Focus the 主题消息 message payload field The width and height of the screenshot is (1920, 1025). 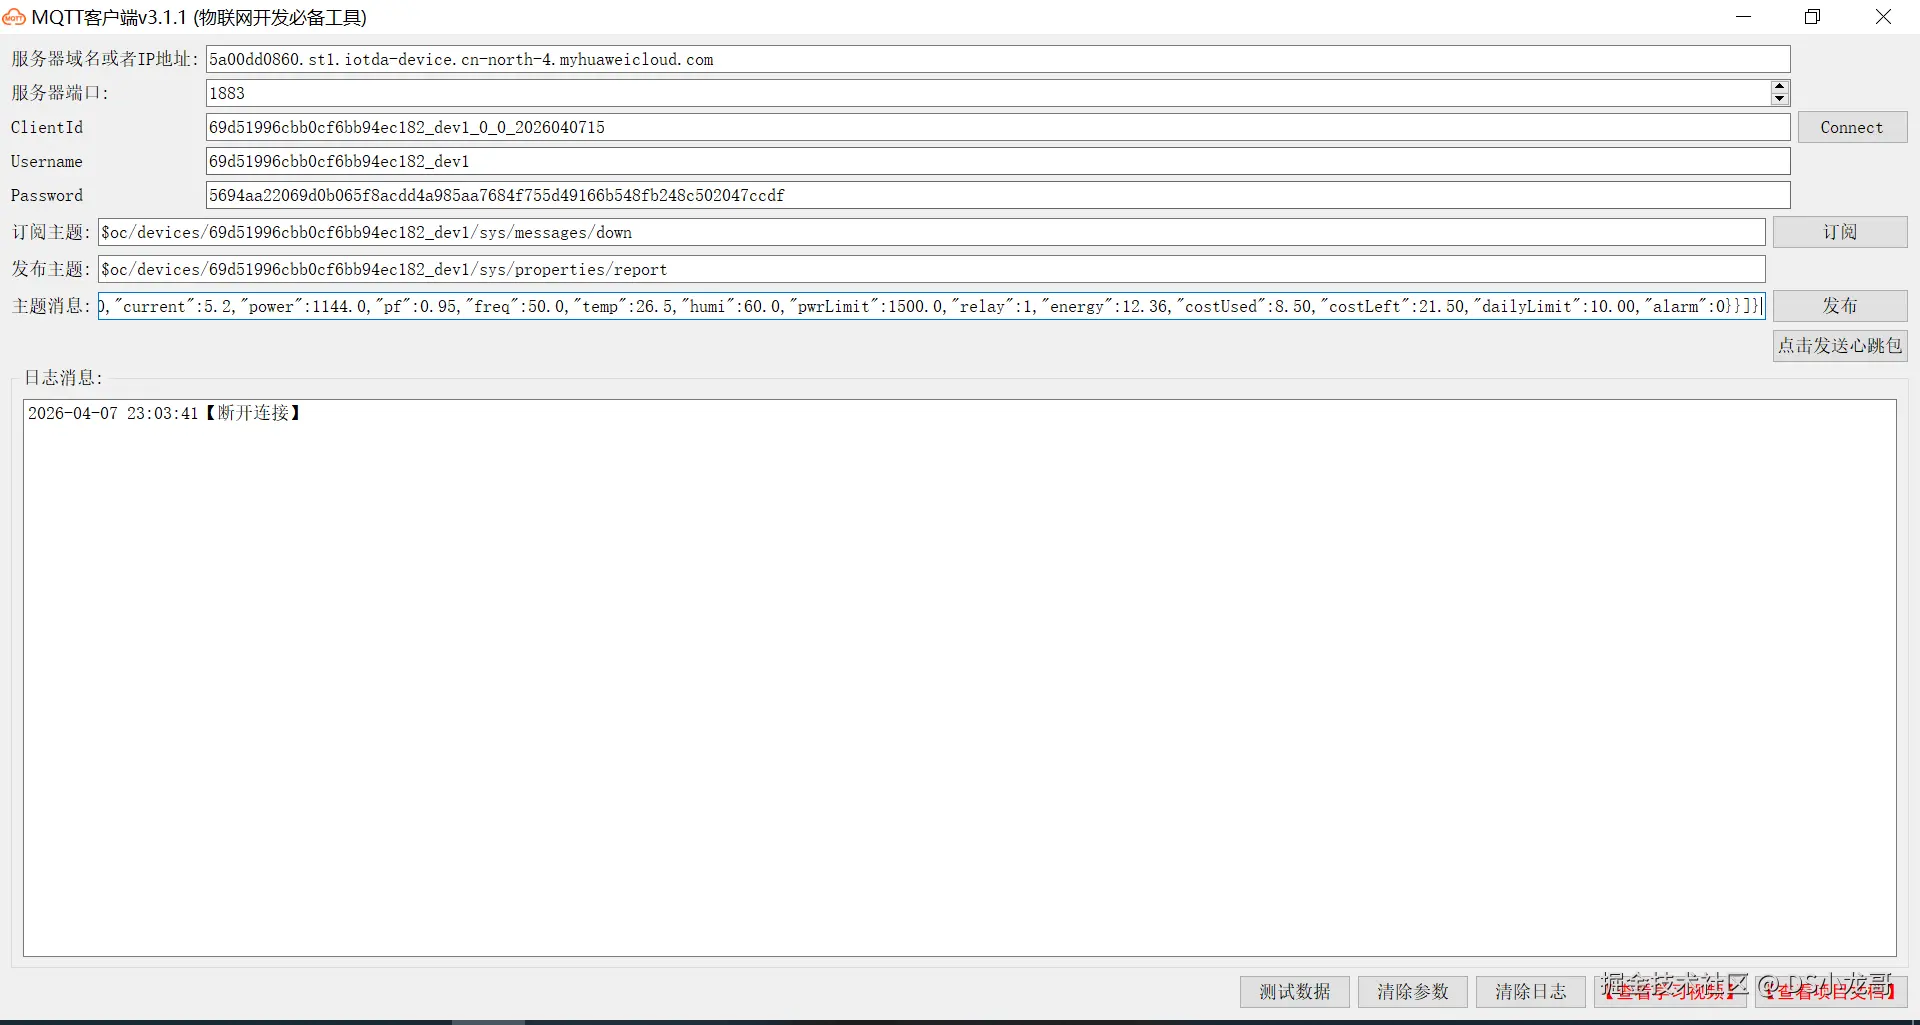[x=932, y=306]
